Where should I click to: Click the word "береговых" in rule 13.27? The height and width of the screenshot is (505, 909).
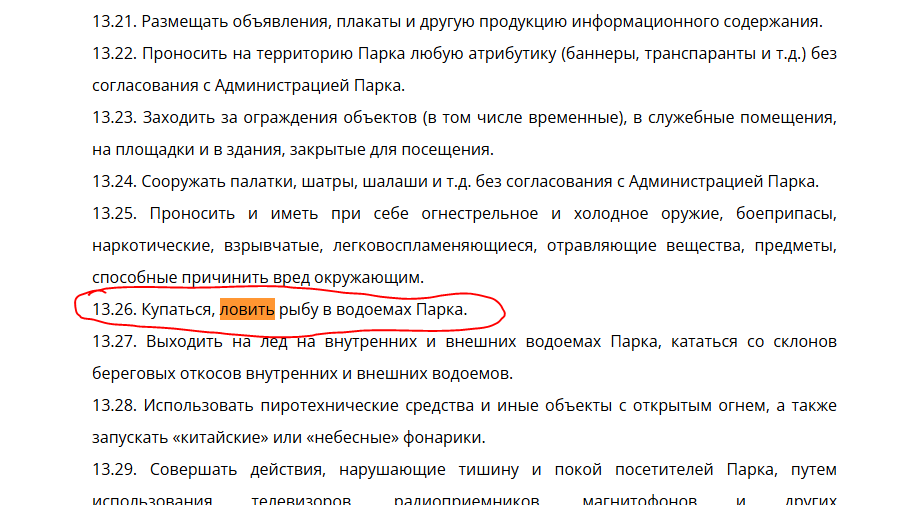point(134,374)
